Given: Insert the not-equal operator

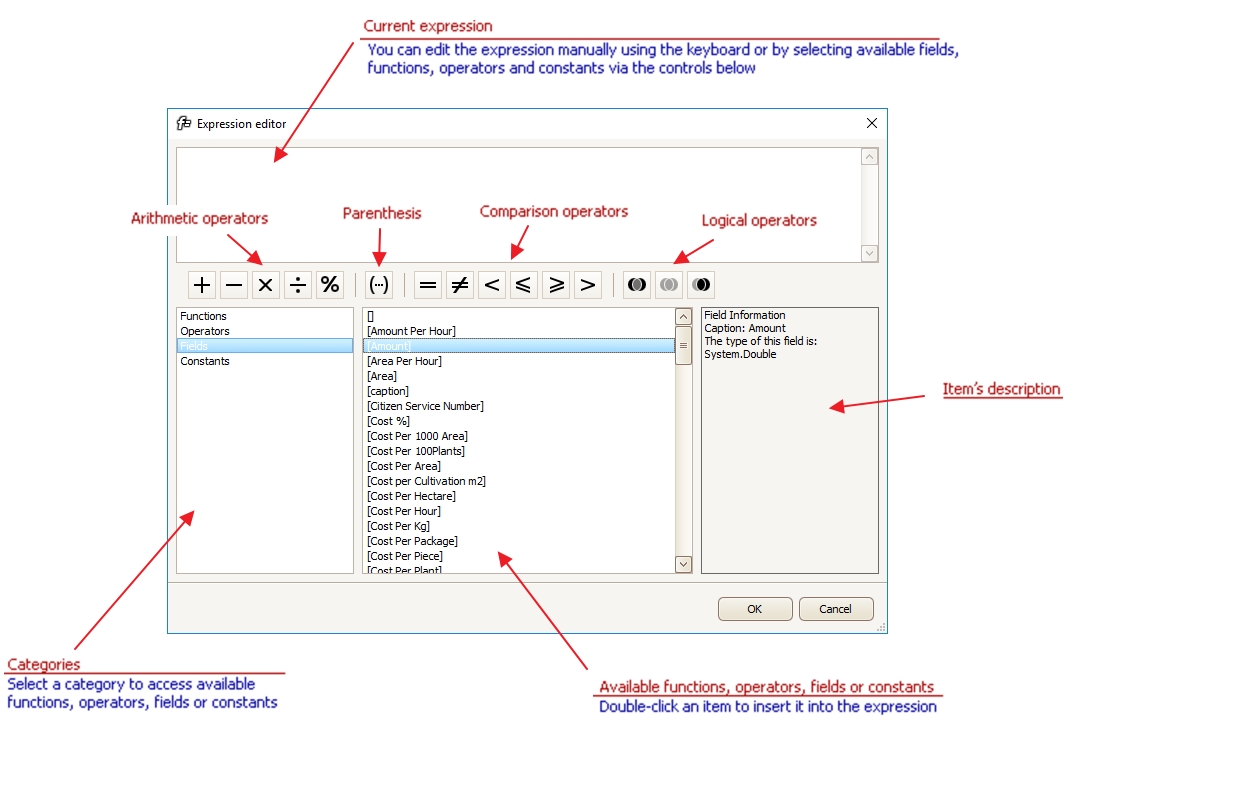Looking at the screenshot, I should click(460, 285).
